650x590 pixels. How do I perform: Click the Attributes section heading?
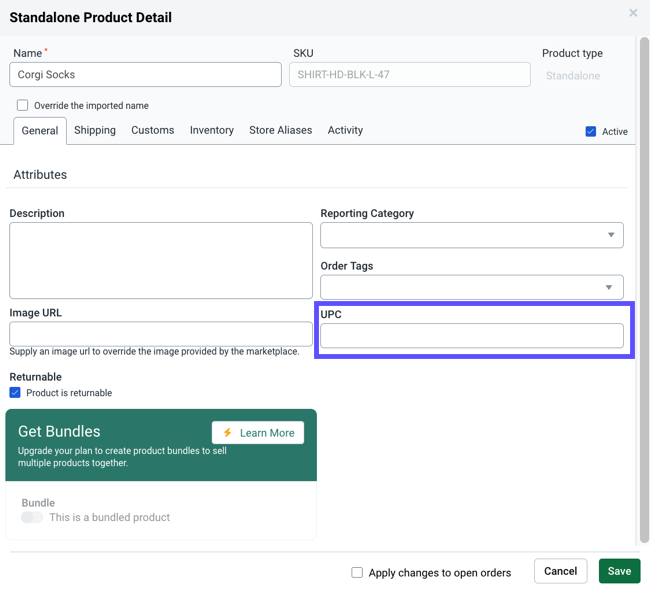click(40, 175)
